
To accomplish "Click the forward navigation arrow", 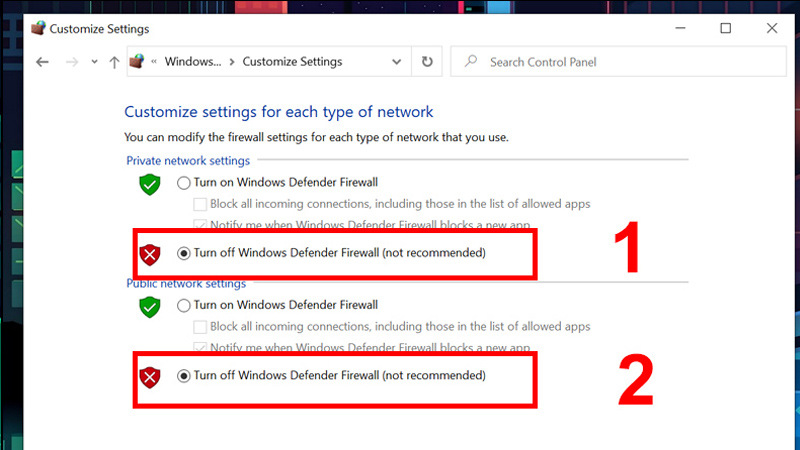I will (x=72, y=62).
